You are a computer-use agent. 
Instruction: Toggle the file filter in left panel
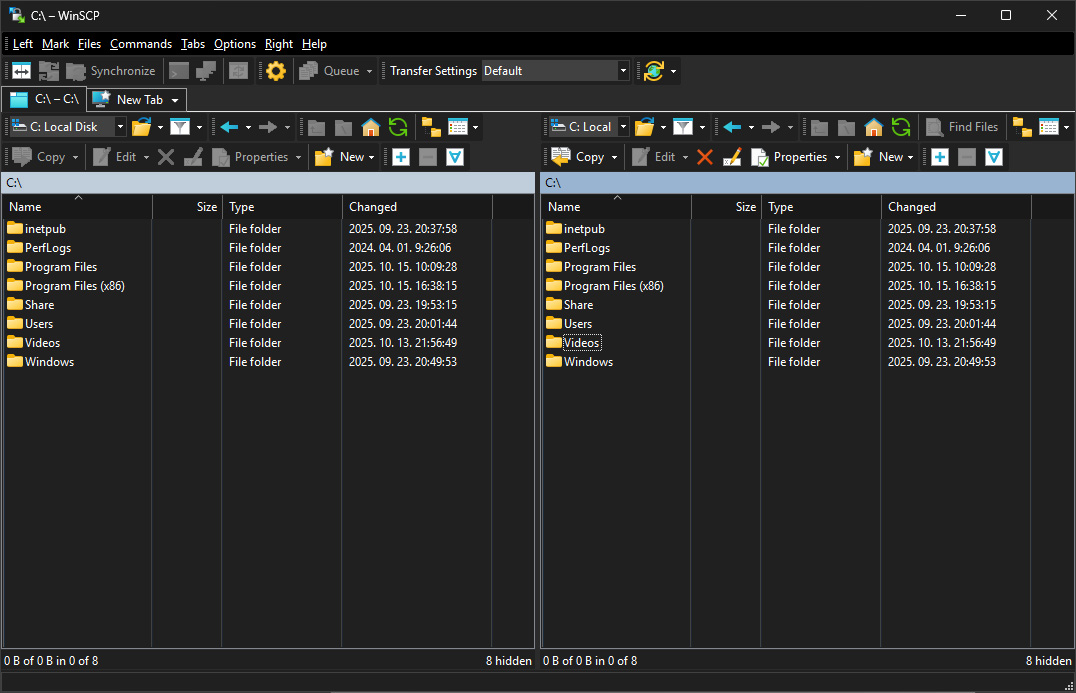point(179,127)
